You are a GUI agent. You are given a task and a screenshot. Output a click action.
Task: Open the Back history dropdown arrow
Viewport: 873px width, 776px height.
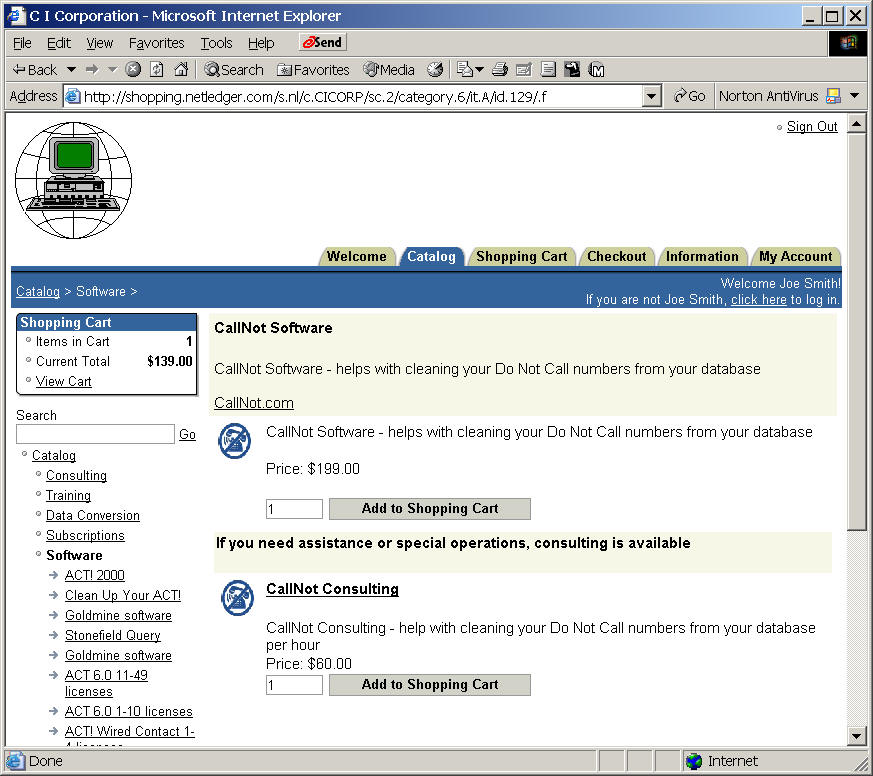point(71,70)
